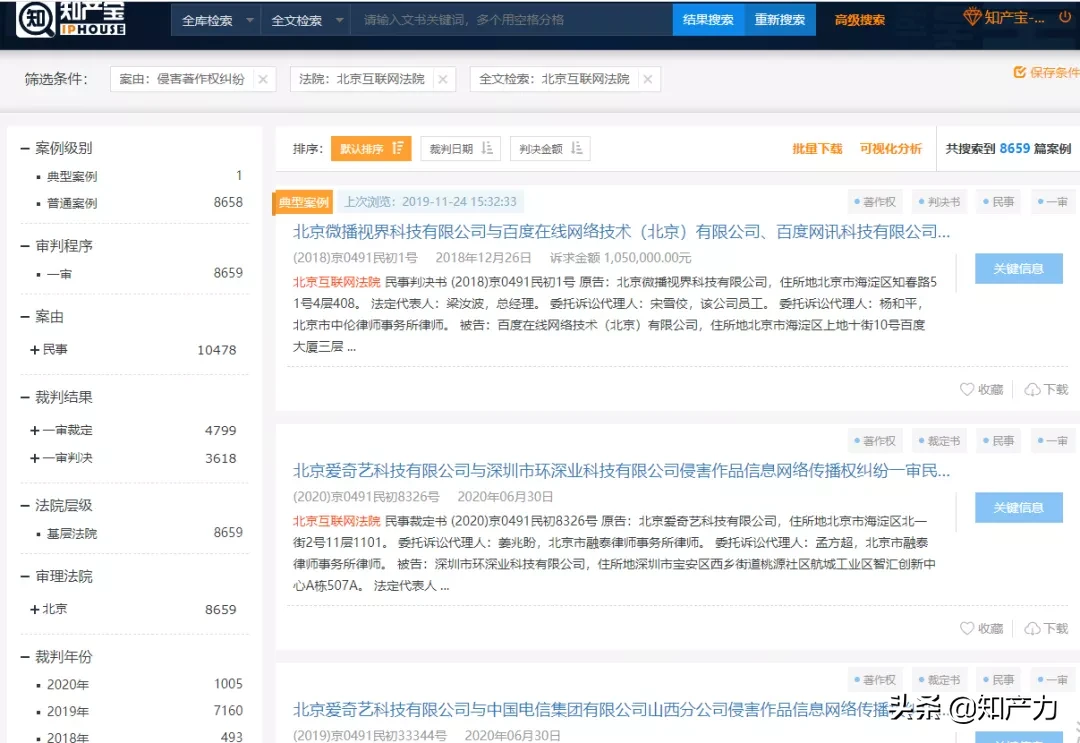This screenshot has width=1080, height=743.
Task: Click 批量下载 bulk download
Action: [817, 149]
